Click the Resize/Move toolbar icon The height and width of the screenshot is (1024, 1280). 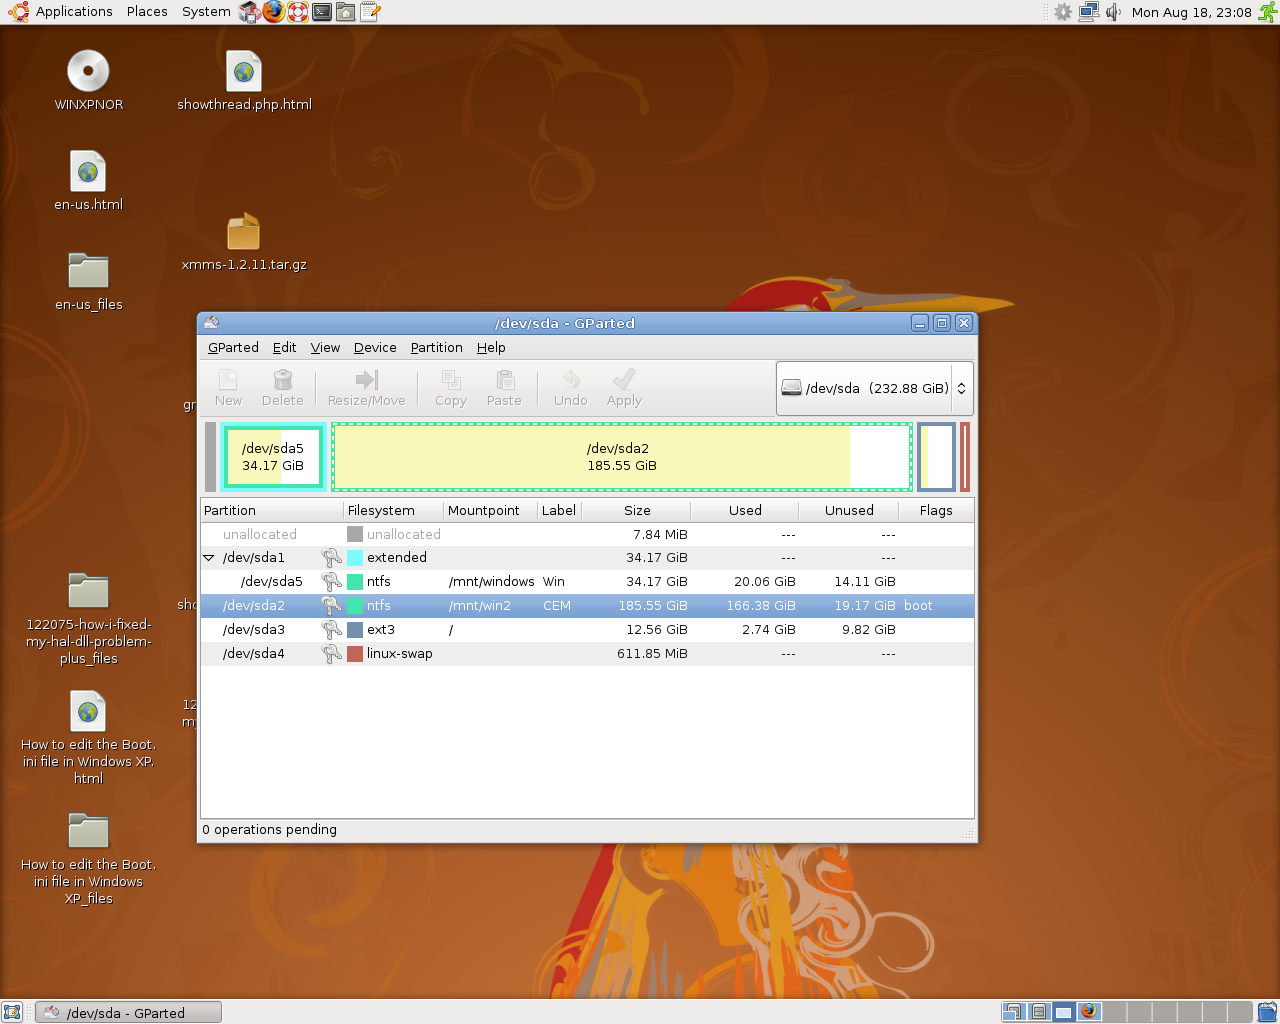tap(367, 380)
